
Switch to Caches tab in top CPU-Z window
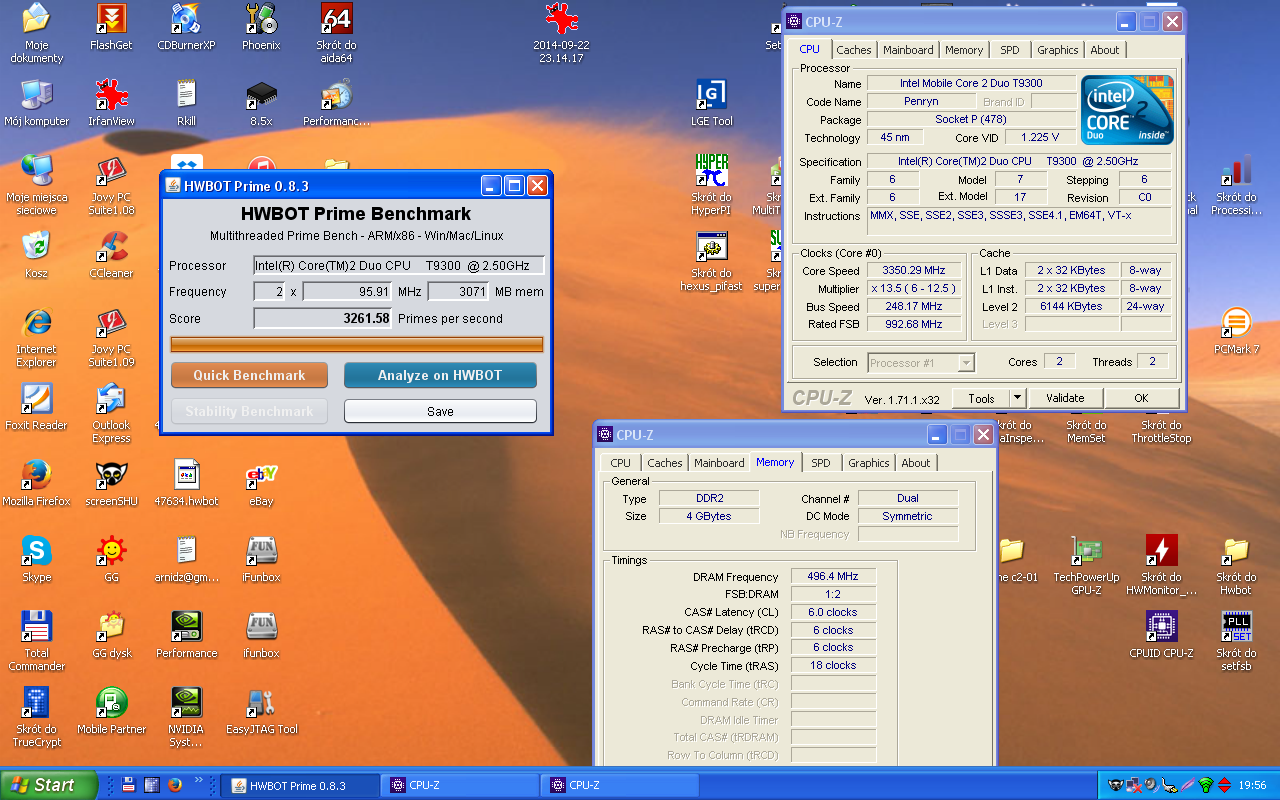click(x=854, y=50)
